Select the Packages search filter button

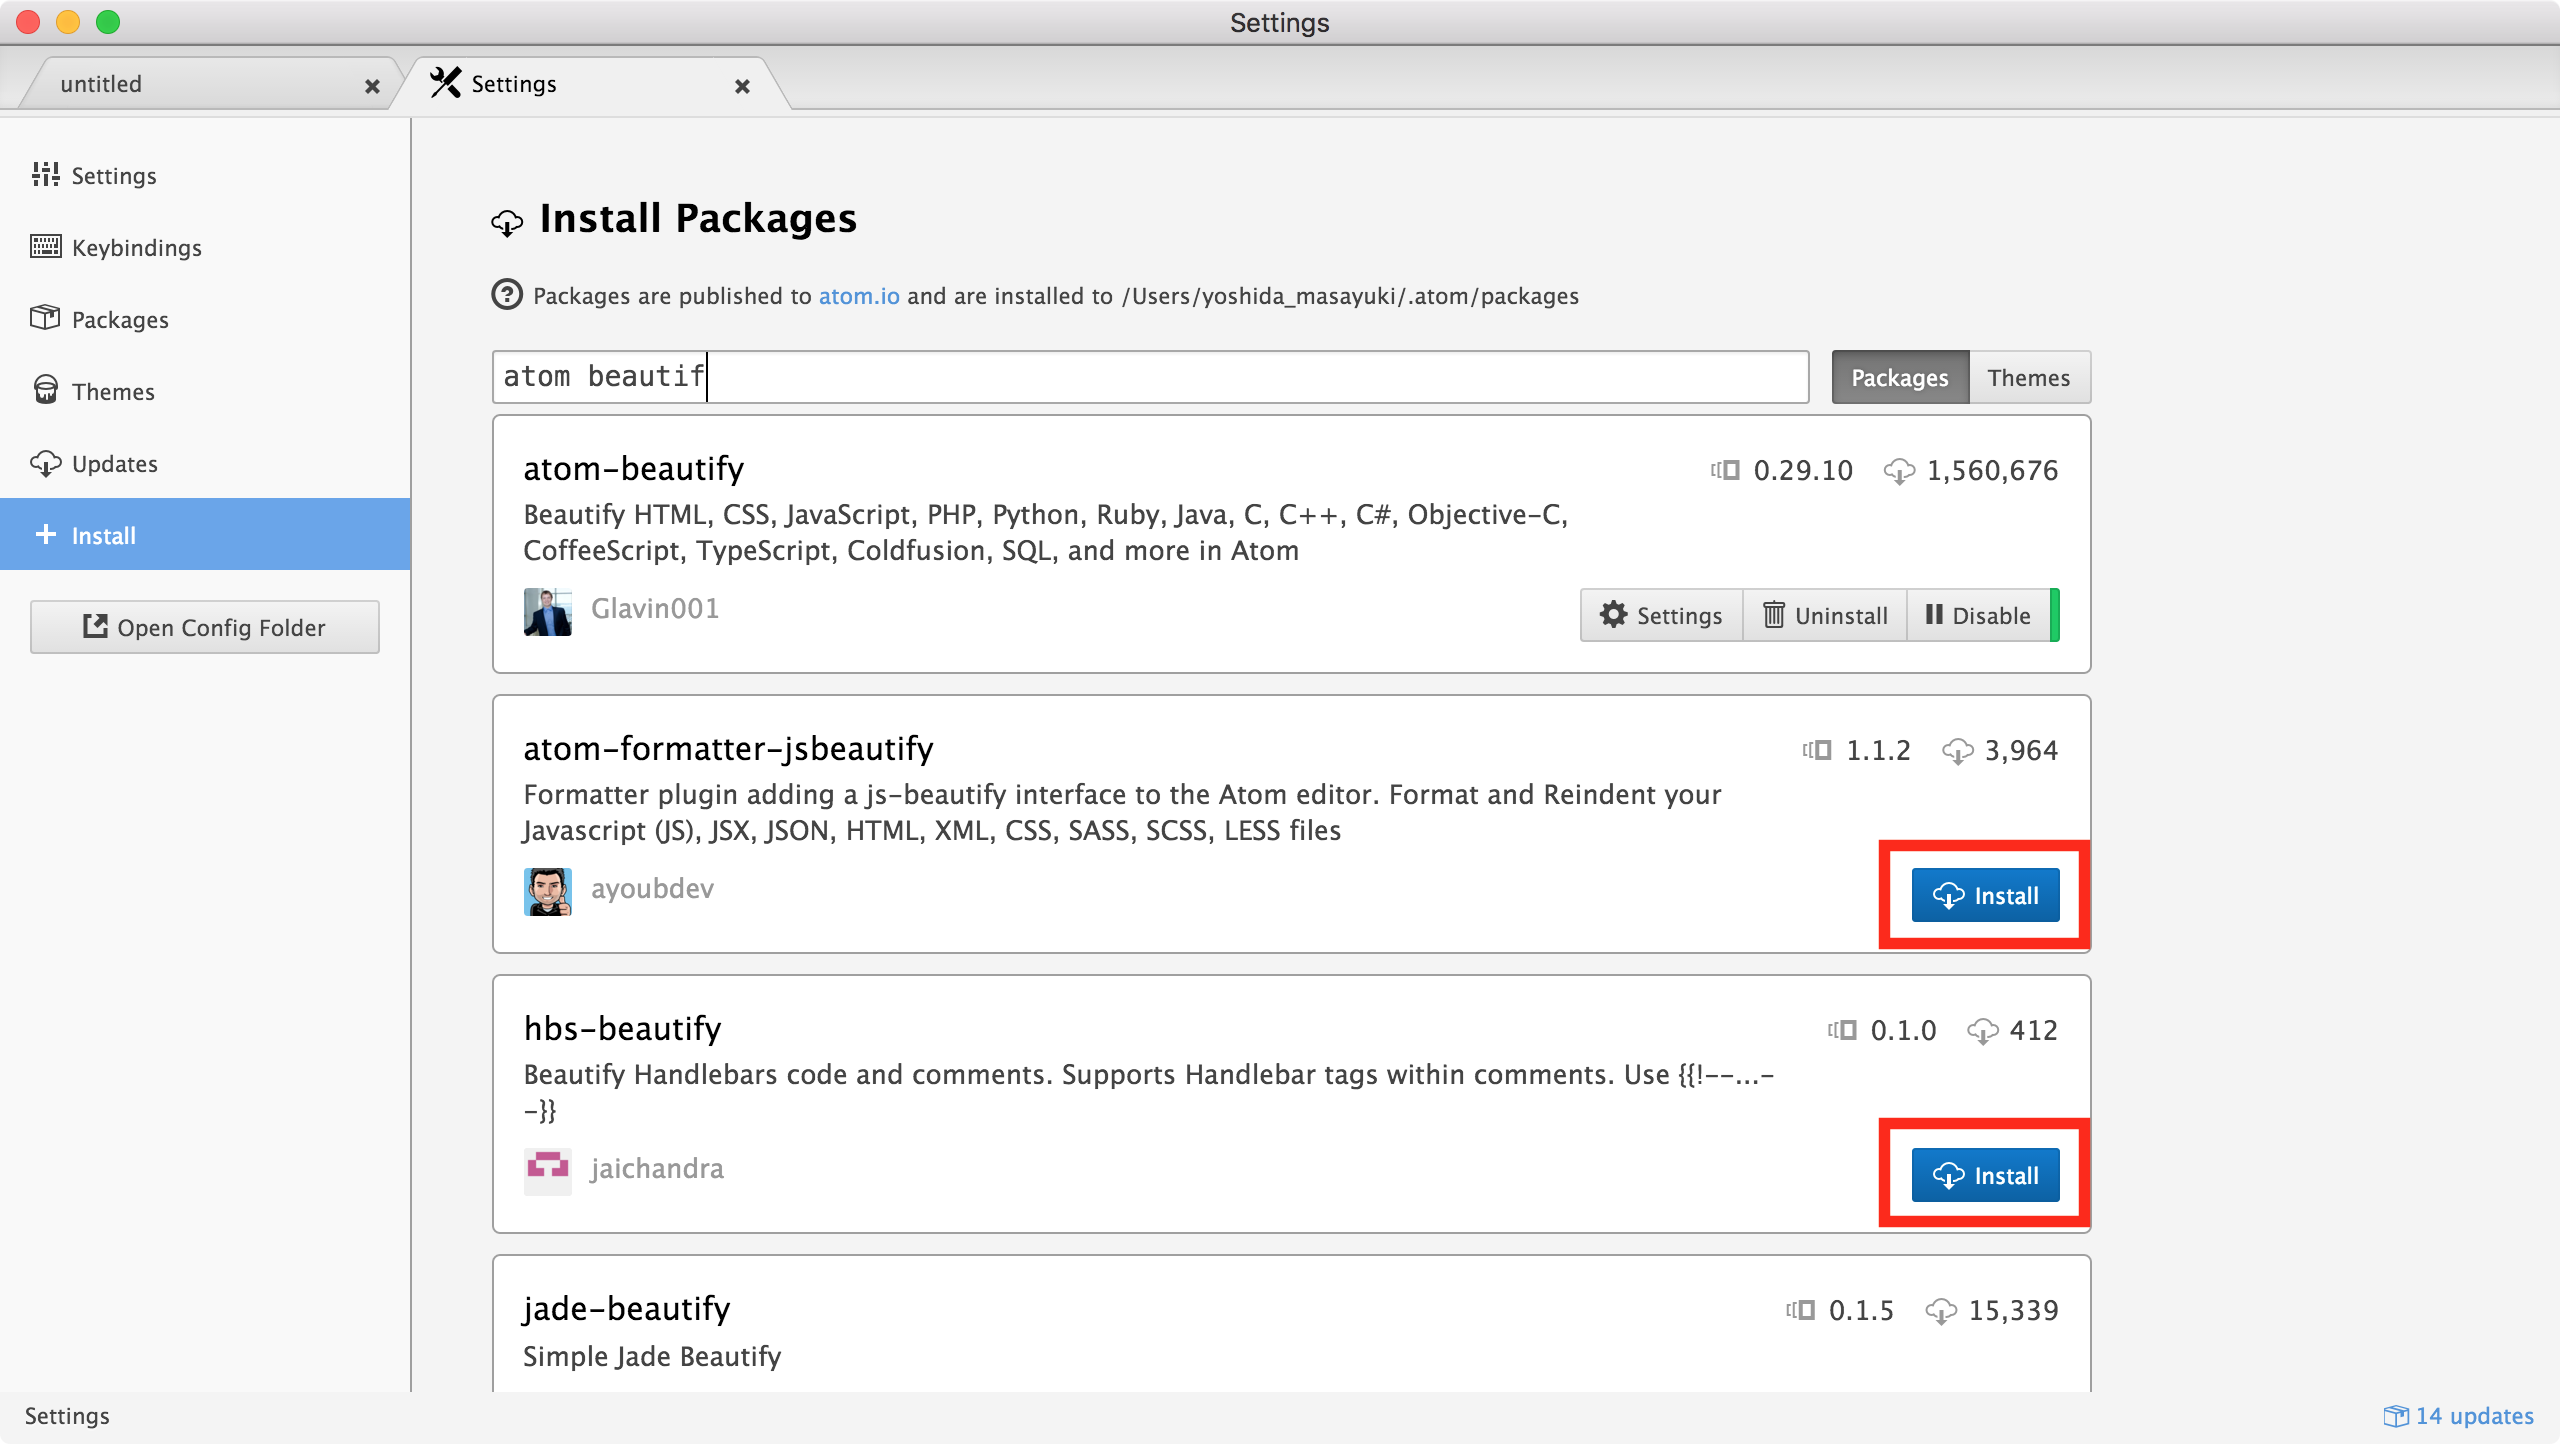(1900, 377)
